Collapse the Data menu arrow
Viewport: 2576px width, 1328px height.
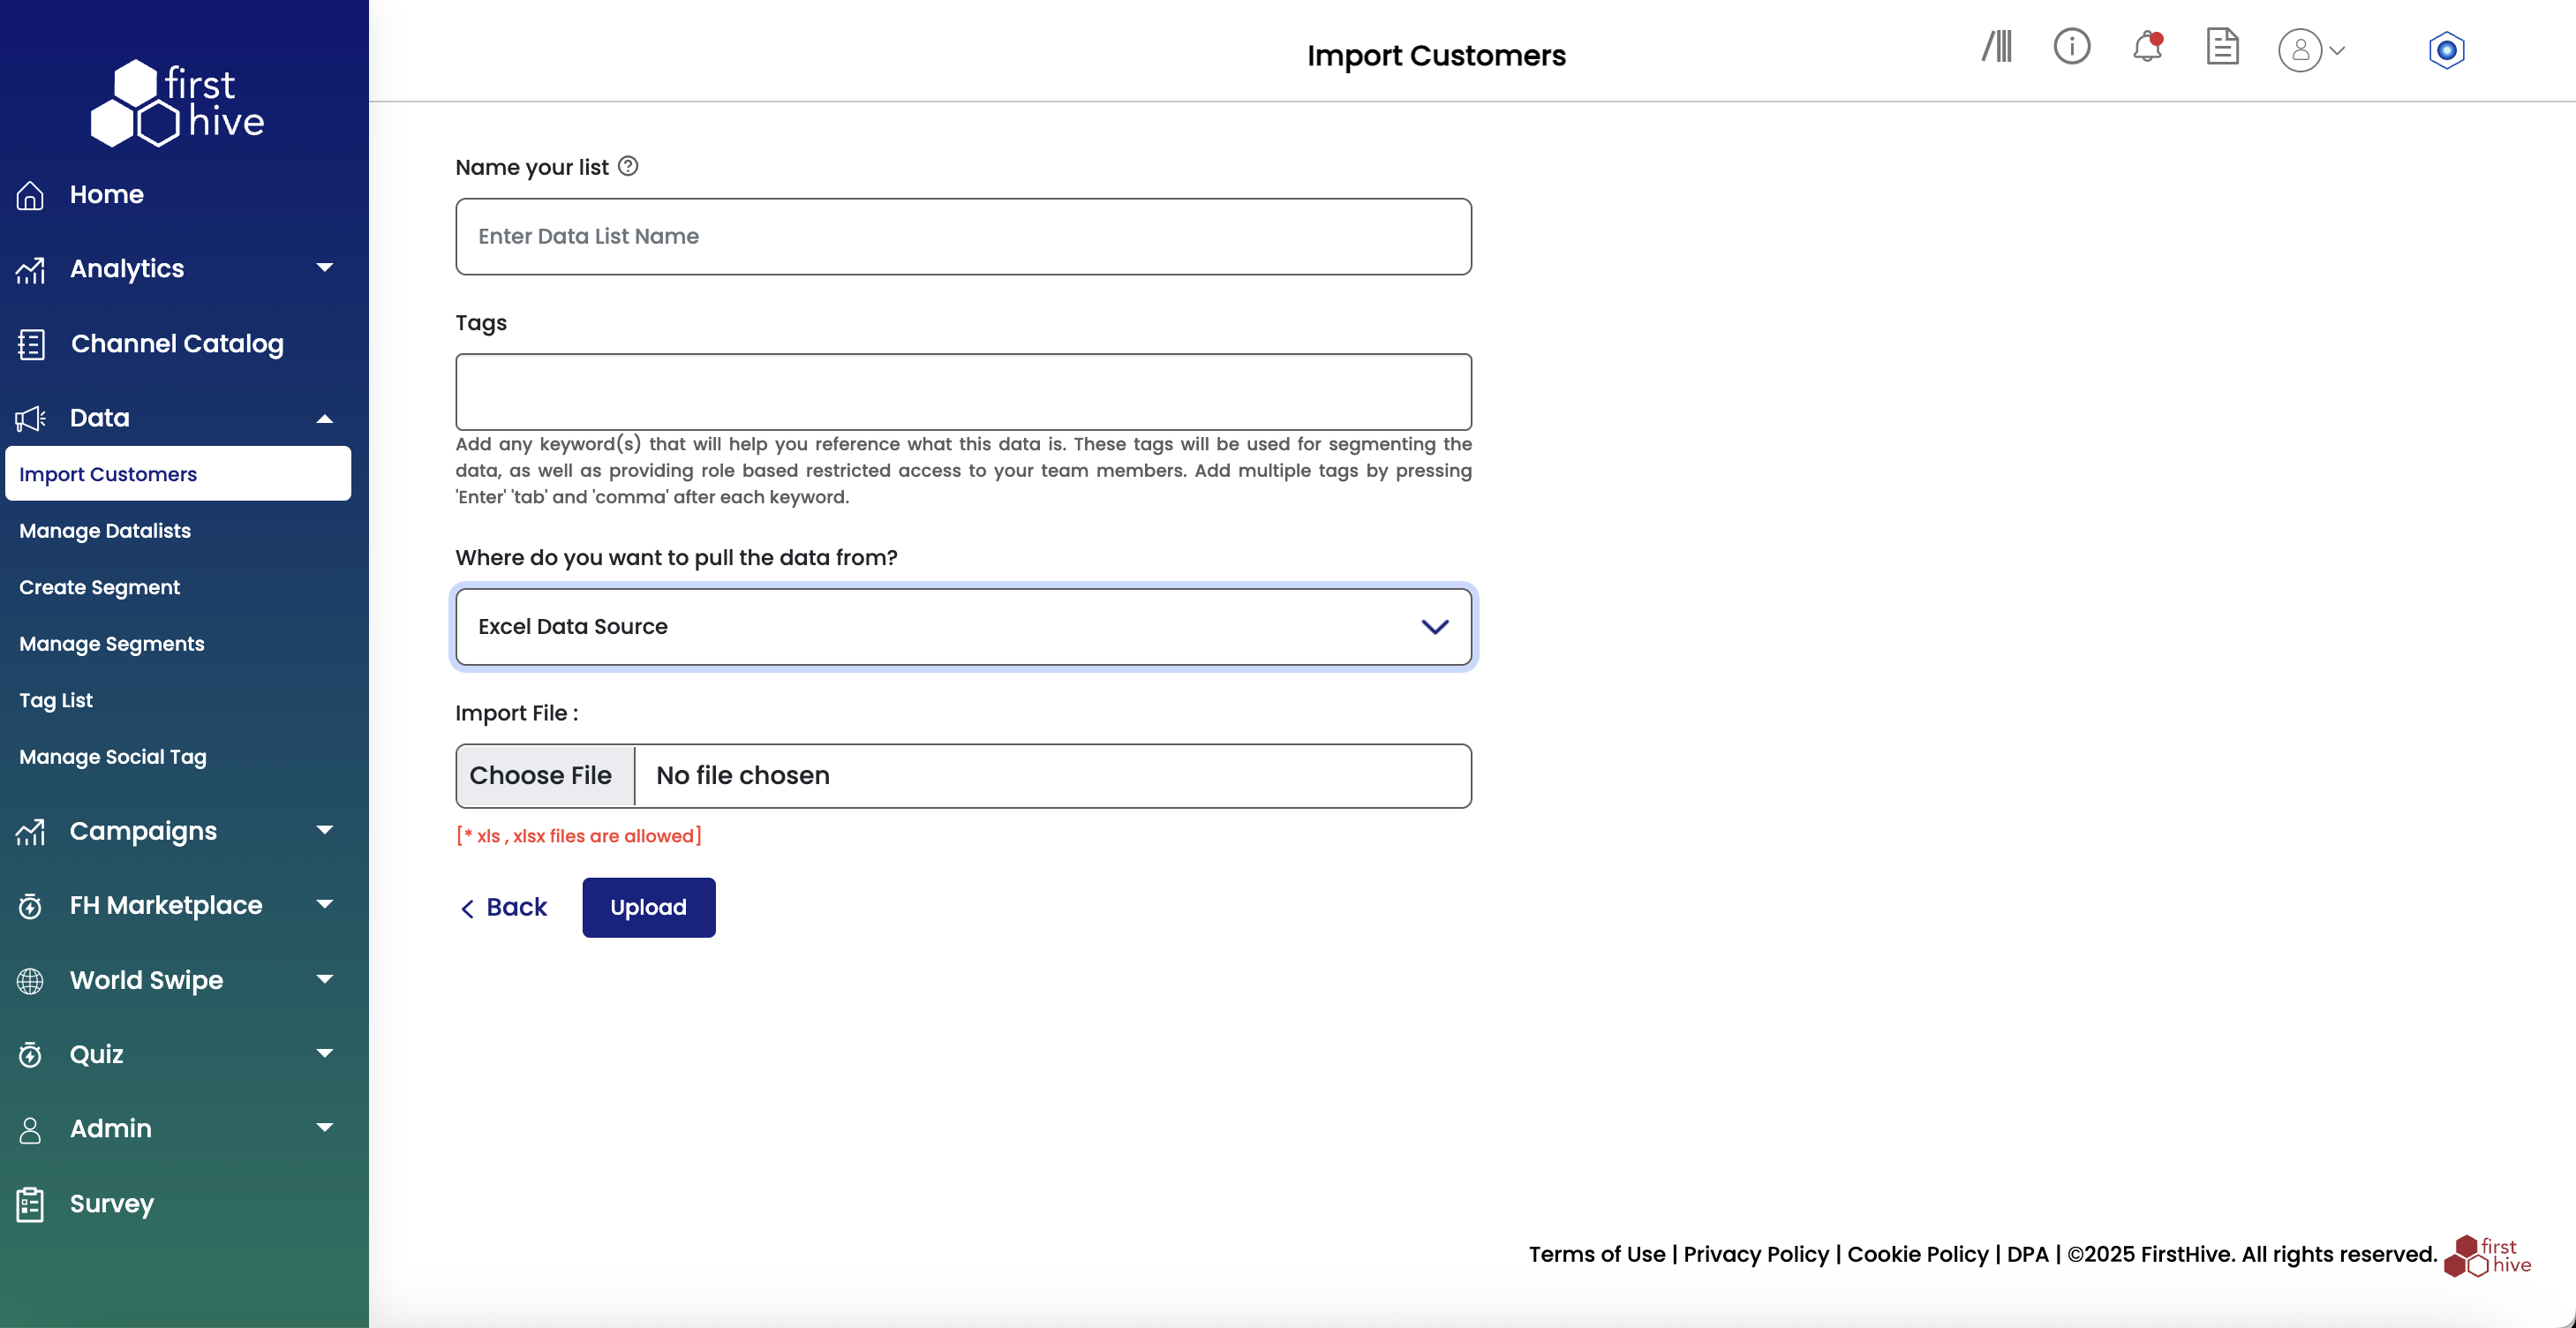tap(325, 419)
